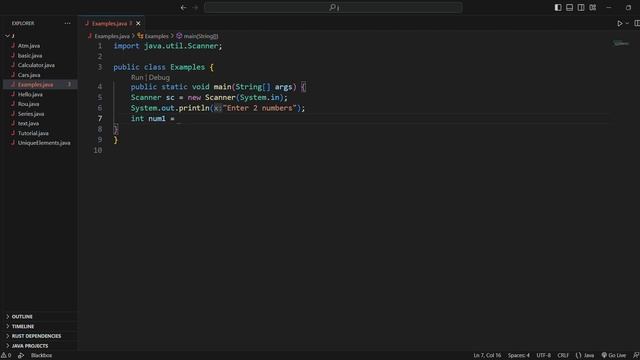Click 'num1' variable on line 7
This screenshot has height=360, width=640.
(x=157, y=119)
